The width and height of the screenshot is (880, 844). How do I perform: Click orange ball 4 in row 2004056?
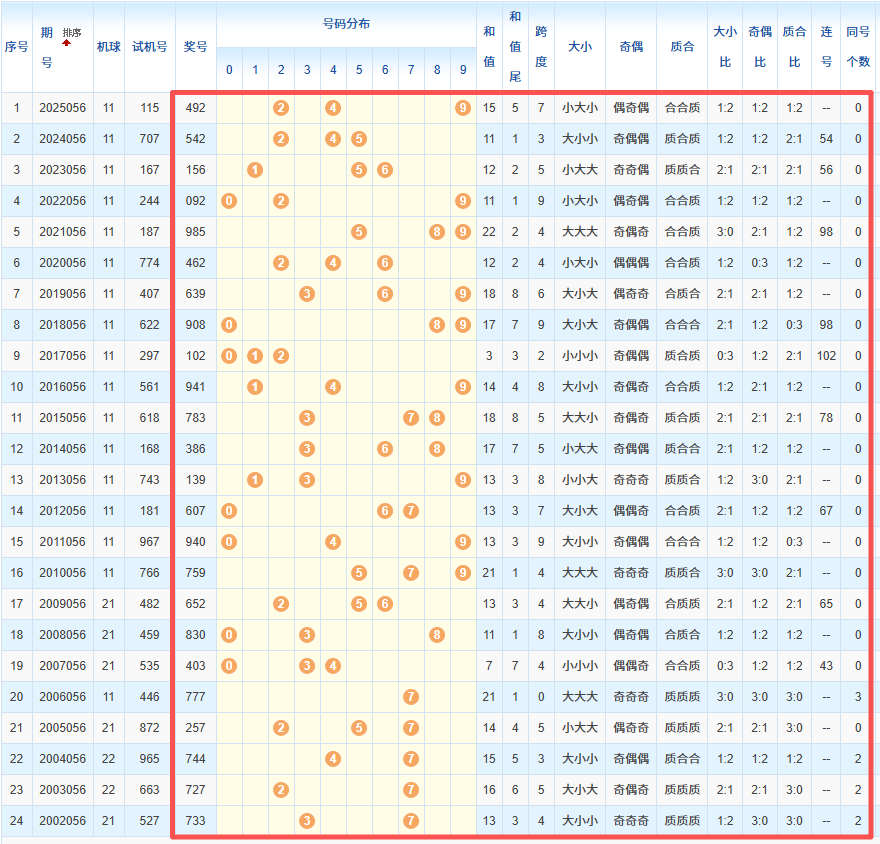[333, 759]
